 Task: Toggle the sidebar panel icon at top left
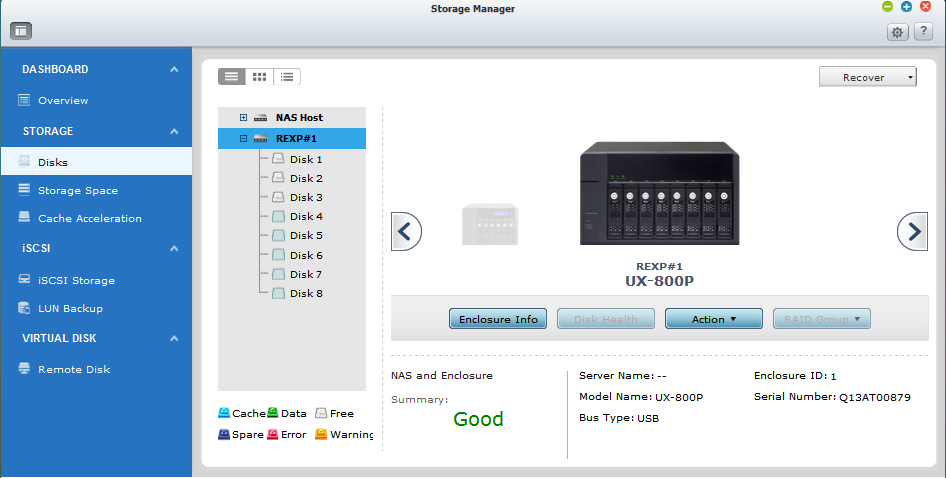(22, 31)
